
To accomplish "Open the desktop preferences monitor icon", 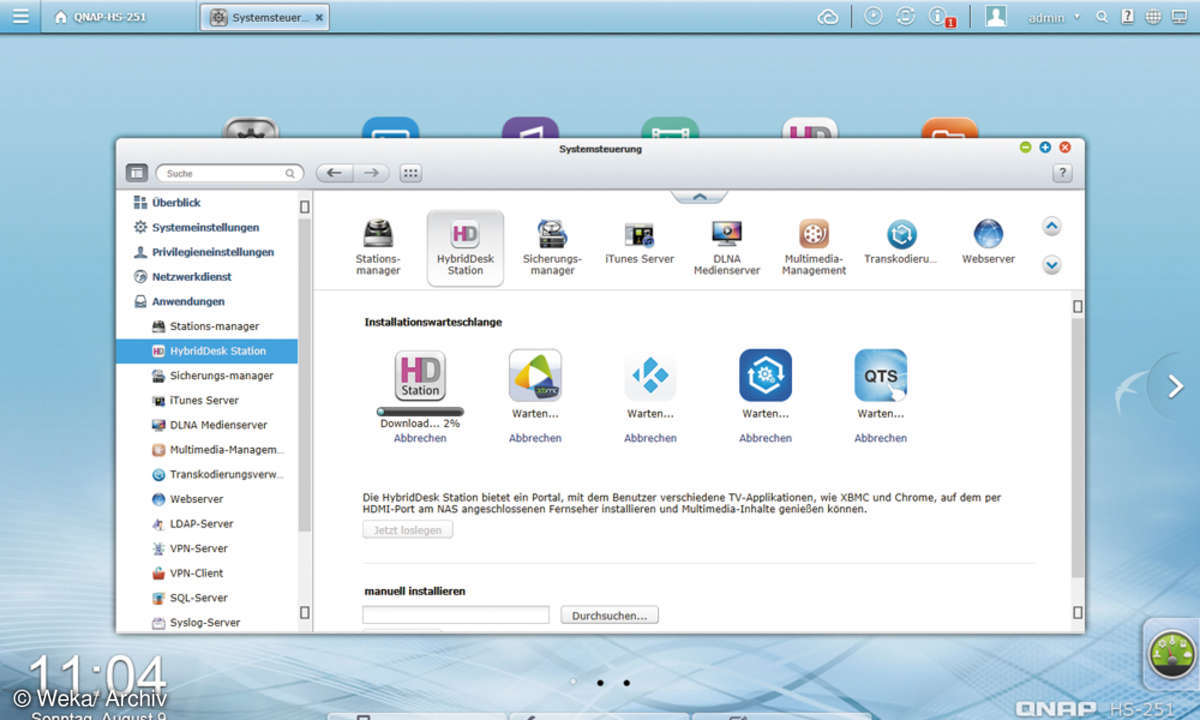I will tap(1180, 17).
